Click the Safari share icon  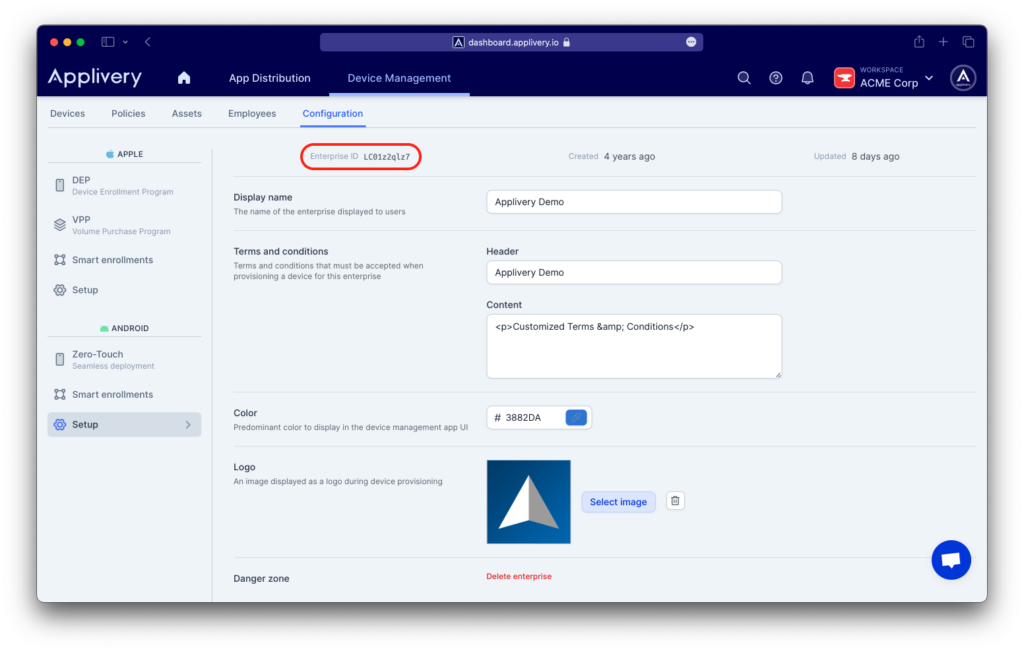919,42
